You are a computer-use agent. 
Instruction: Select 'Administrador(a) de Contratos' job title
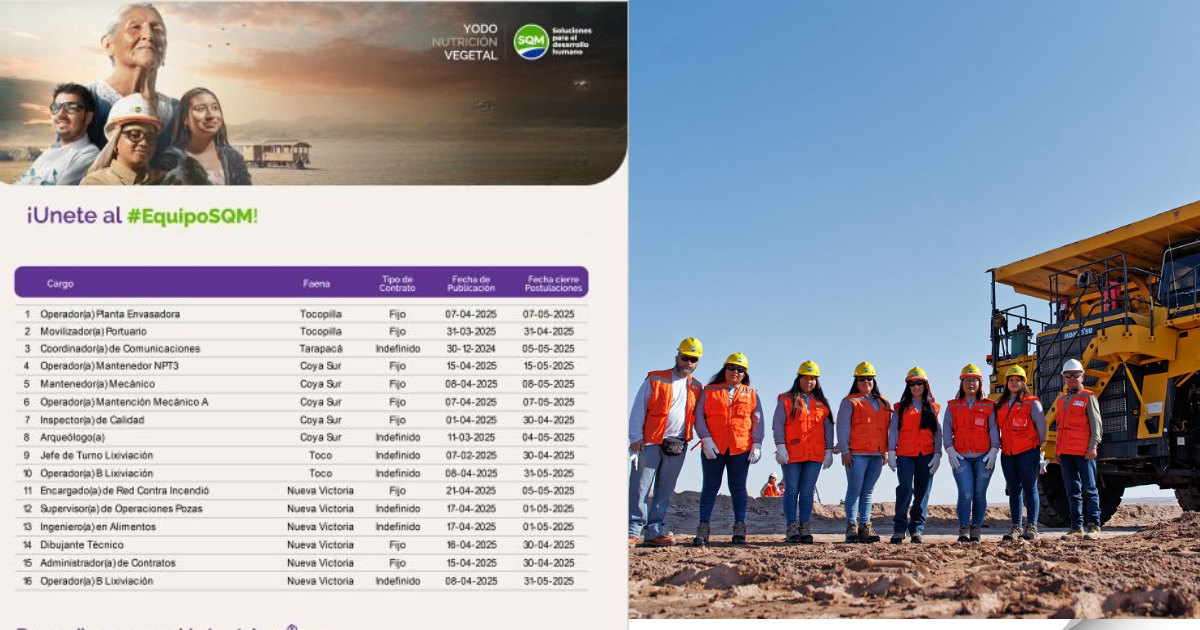click(x=107, y=563)
